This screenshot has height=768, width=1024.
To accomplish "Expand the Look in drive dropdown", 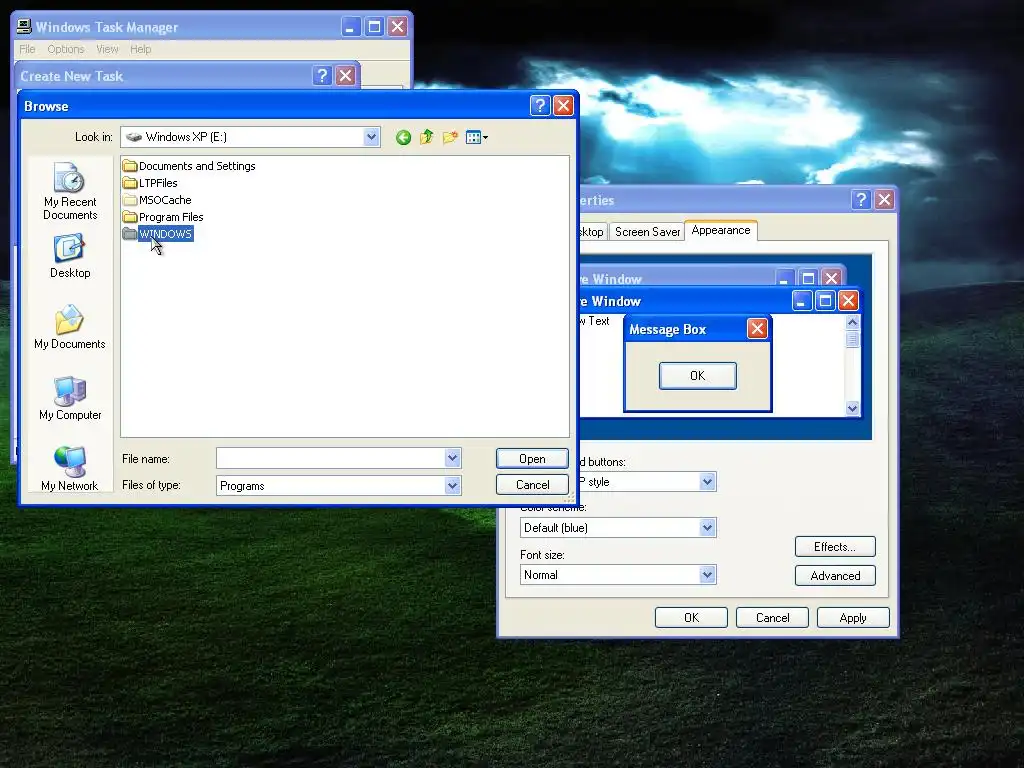I will [371, 137].
